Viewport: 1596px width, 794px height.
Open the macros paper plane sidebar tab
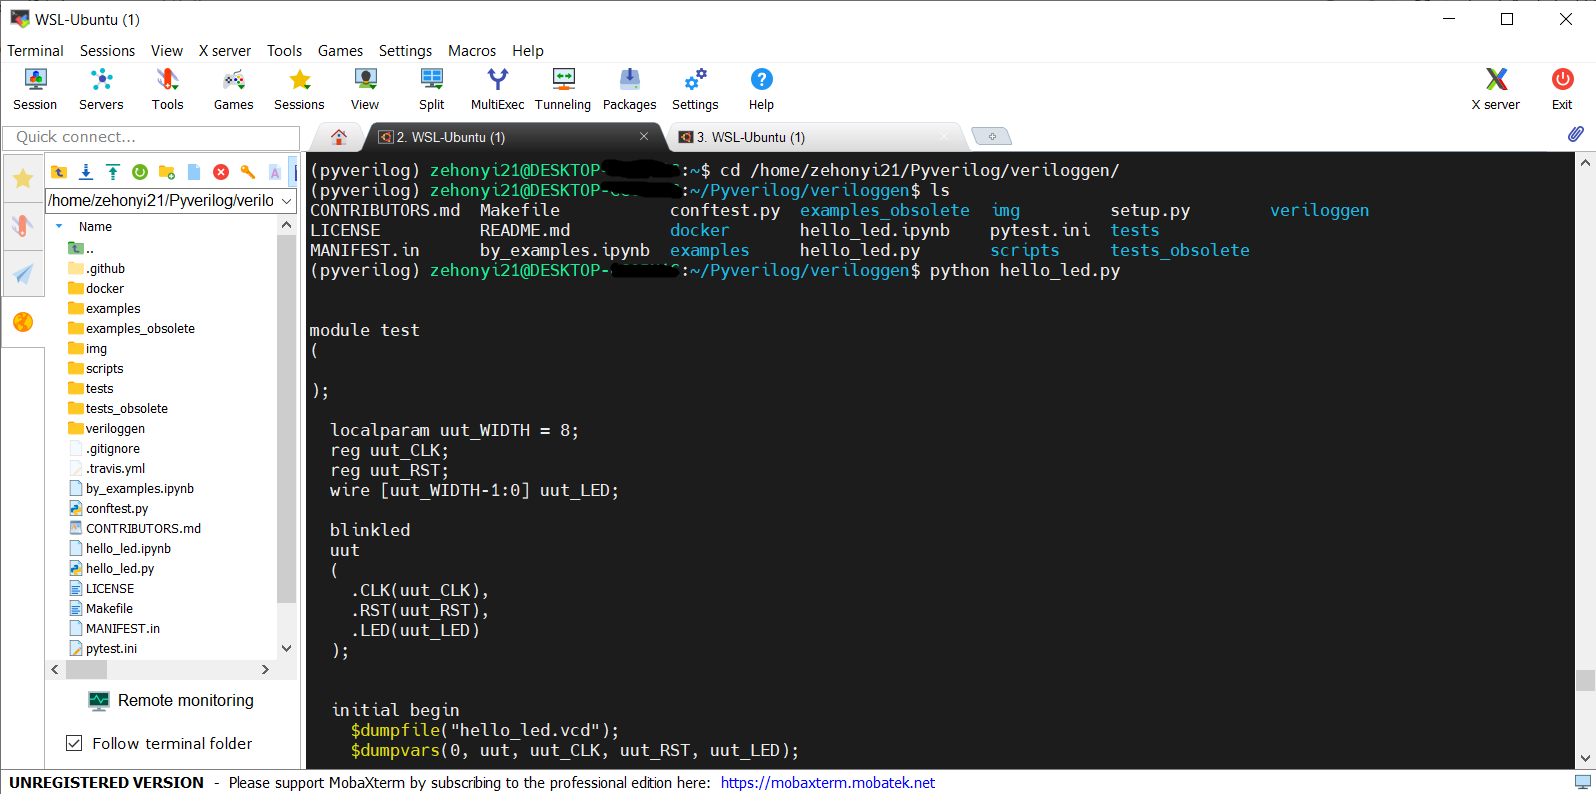click(23, 274)
